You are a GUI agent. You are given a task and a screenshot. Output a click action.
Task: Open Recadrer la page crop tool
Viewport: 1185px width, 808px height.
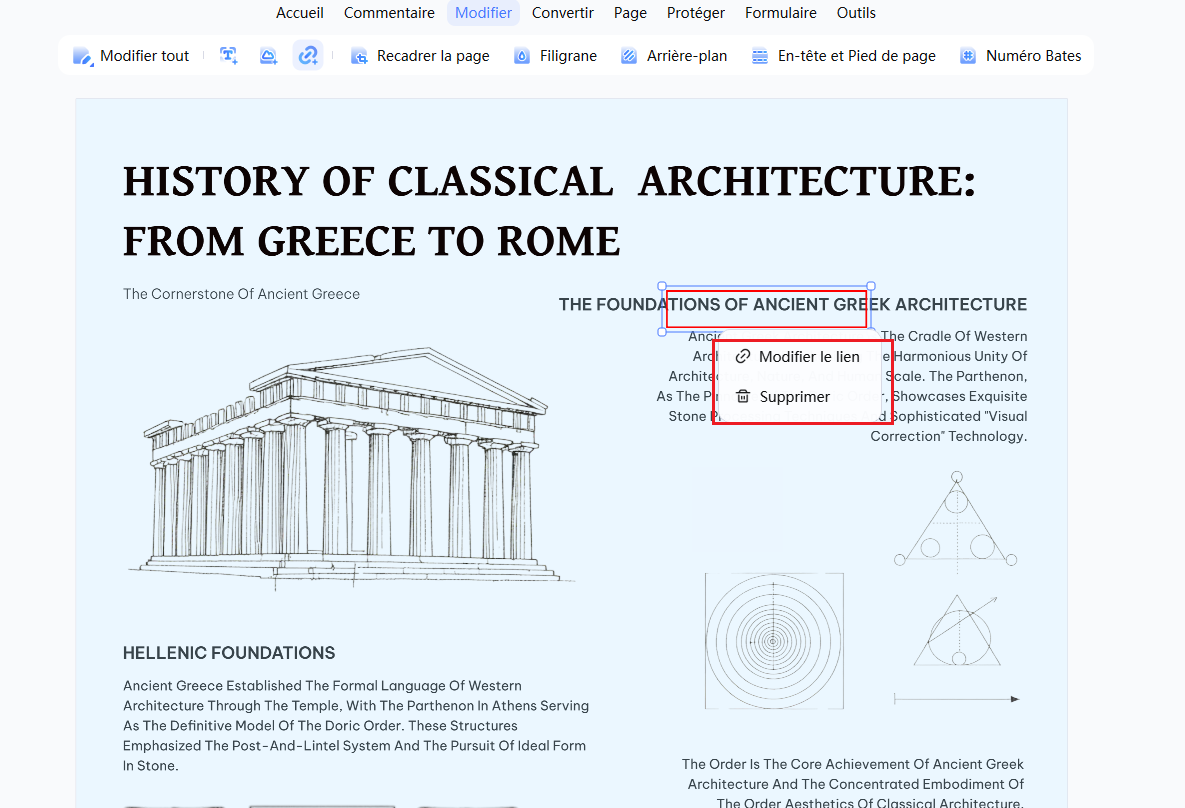[x=420, y=56]
